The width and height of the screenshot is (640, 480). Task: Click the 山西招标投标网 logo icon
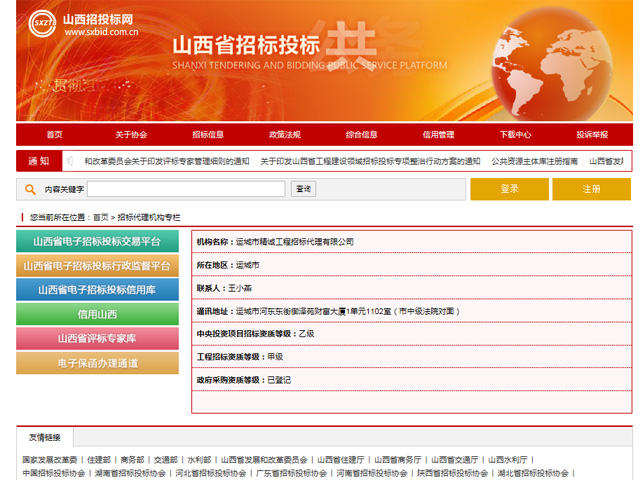click(41, 22)
